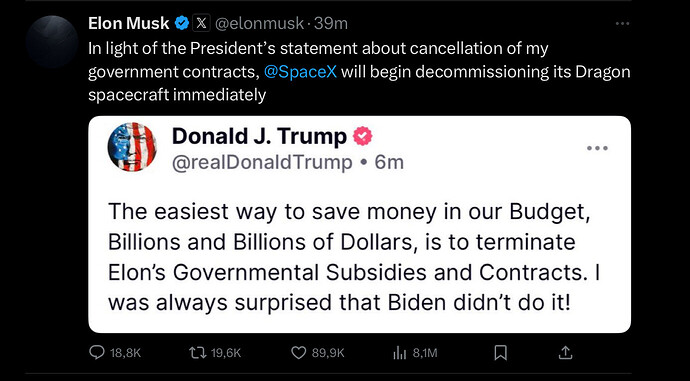Open the @SpaceX mention link

301,71
